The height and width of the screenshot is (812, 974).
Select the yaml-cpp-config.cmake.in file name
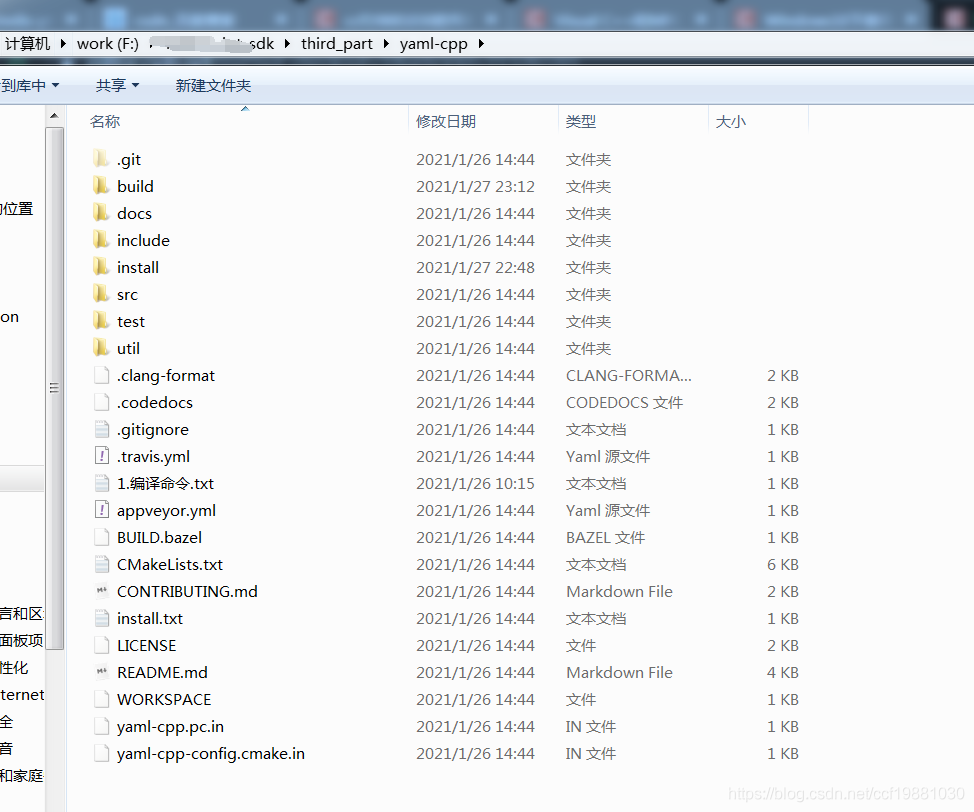tap(211, 754)
